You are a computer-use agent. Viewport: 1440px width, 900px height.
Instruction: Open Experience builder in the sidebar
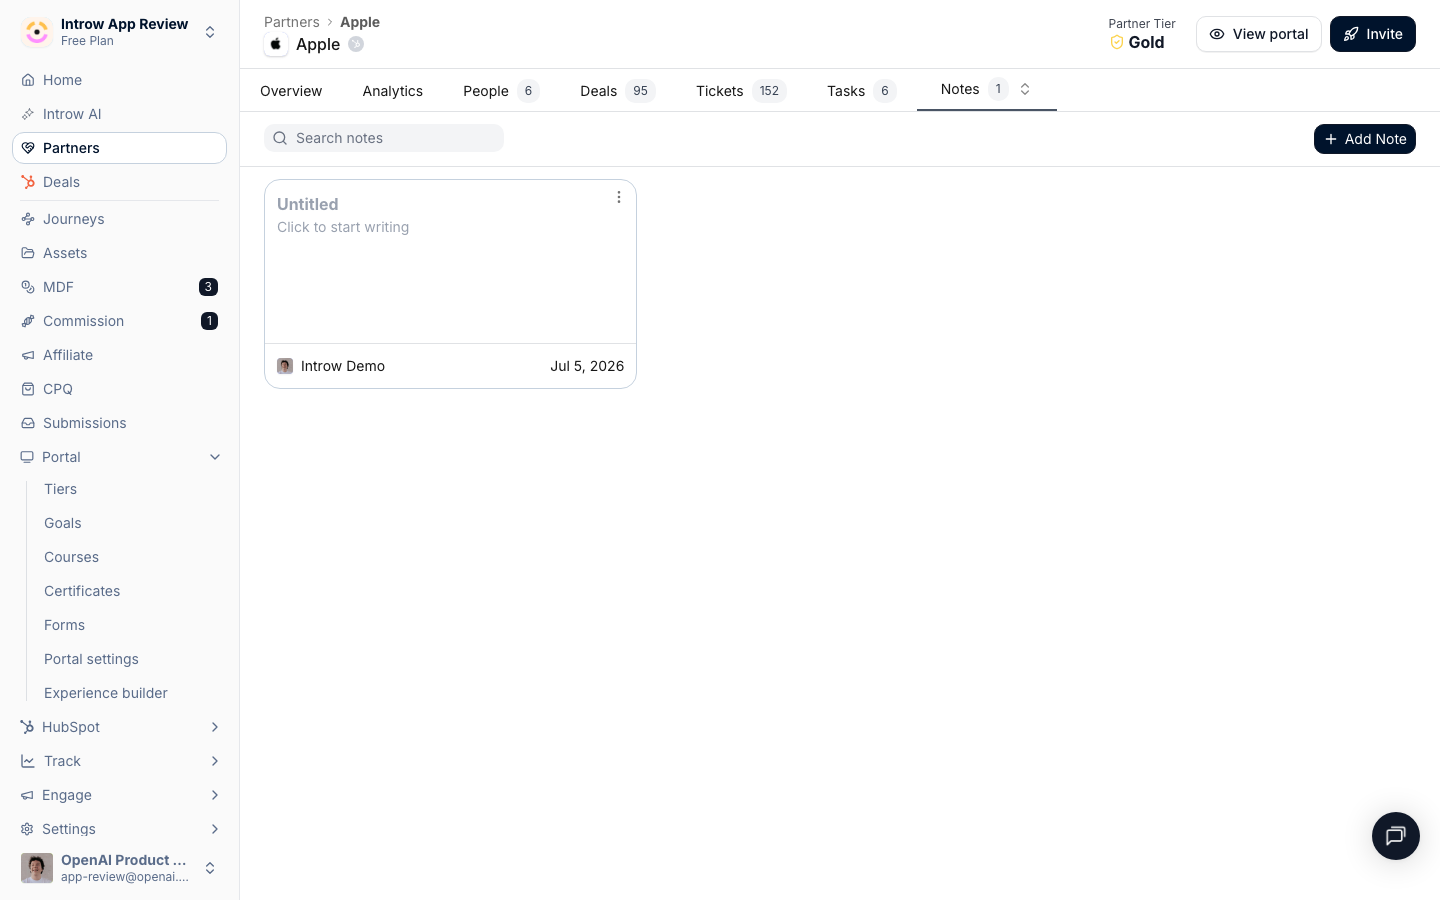[106, 693]
